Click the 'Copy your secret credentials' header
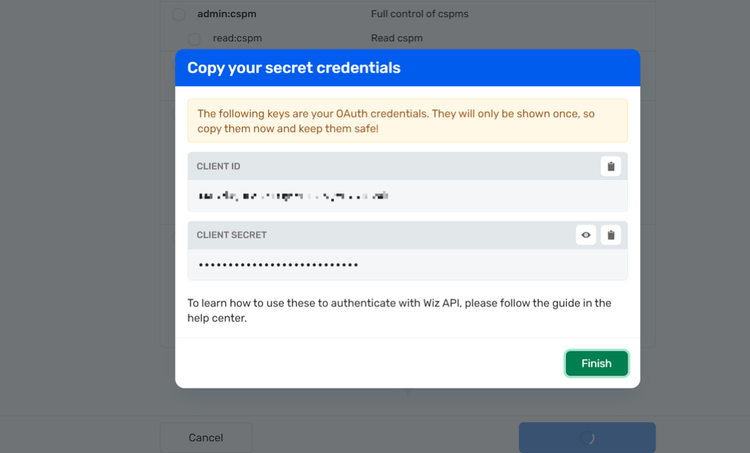 click(294, 68)
